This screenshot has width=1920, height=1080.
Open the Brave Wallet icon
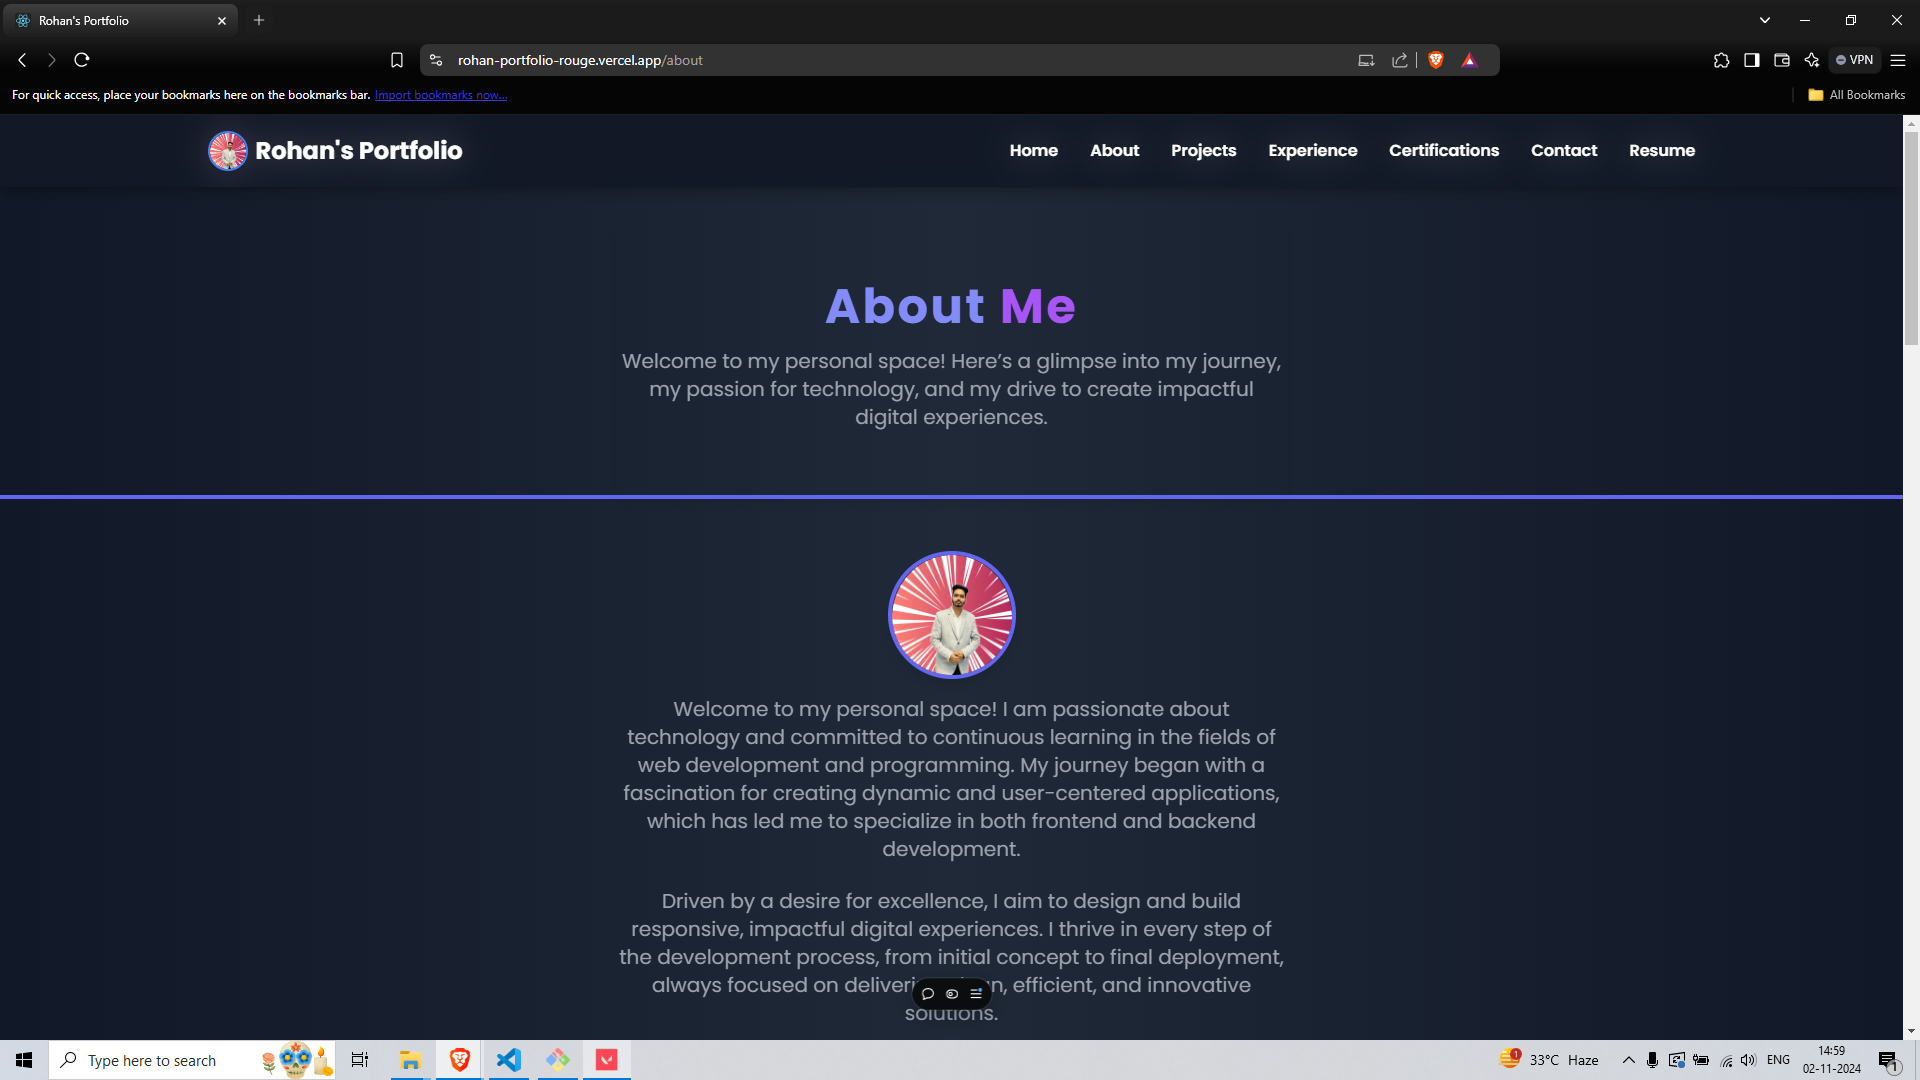pyautogui.click(x=1781, y=60)
